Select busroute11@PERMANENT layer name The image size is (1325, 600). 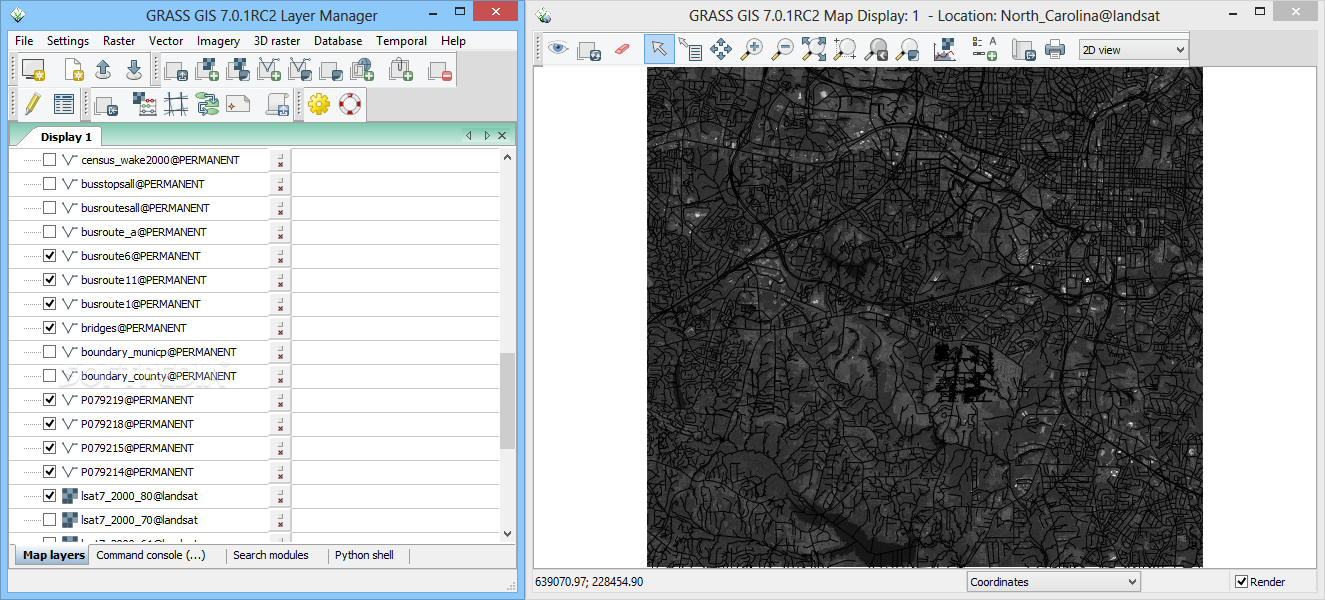143,280
